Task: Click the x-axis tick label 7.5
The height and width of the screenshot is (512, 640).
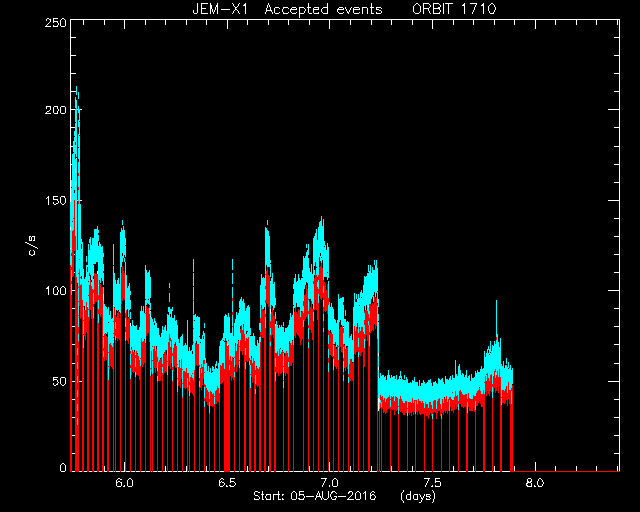Action: click(x=432, y=483)
